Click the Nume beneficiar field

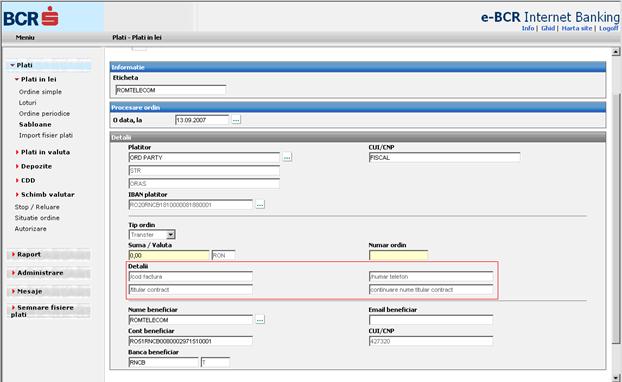pyautogui.click(x=190, y=320)
